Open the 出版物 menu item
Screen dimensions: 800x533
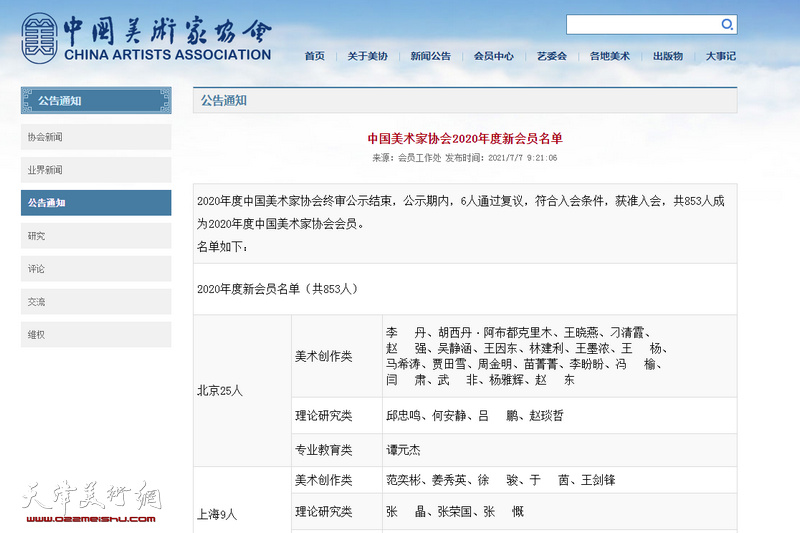[668, 56]
